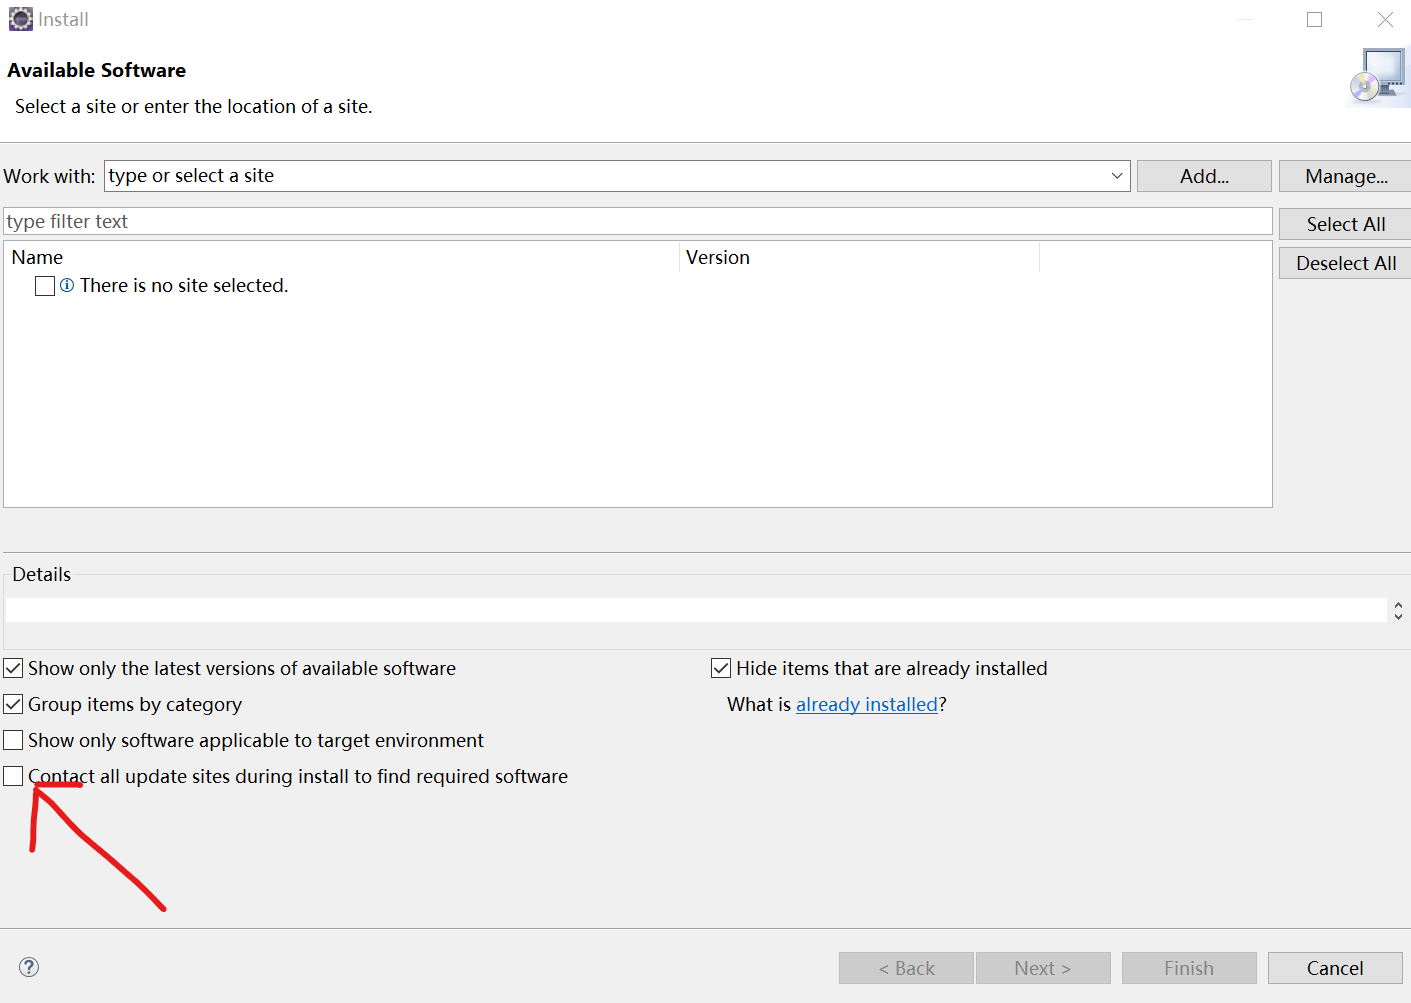
Task: Toggle Hide items that are already installed
Action: tap(721, 668)
